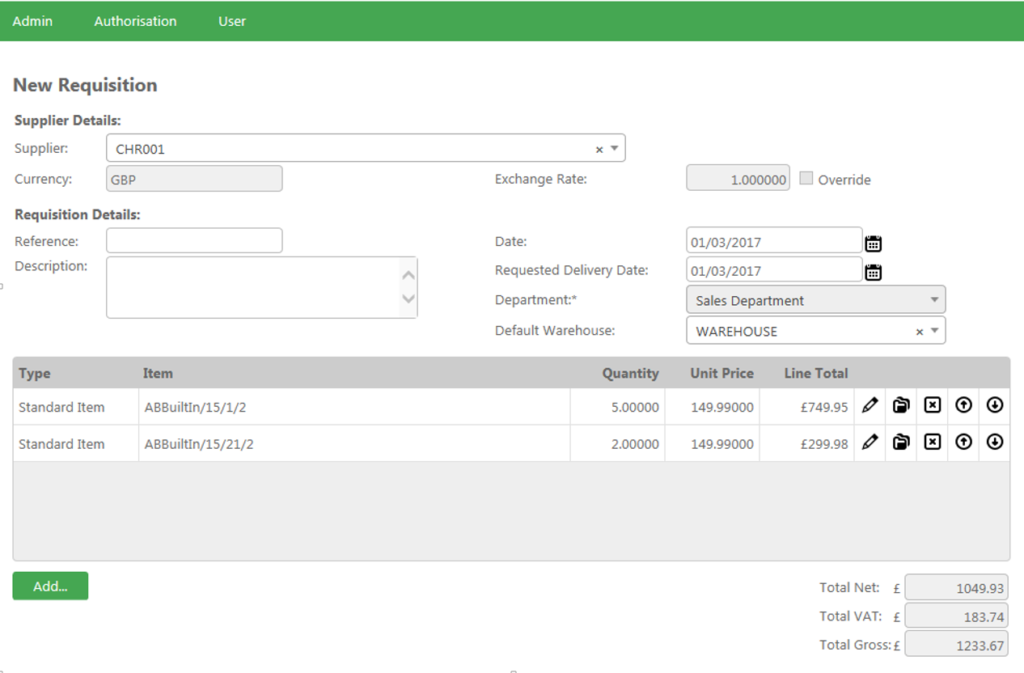
Task: Click the Line Total column header
Action: point(816,373)
